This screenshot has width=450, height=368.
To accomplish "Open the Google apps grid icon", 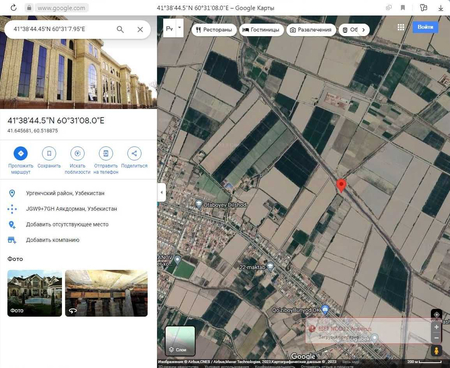I will click(401, 27).
